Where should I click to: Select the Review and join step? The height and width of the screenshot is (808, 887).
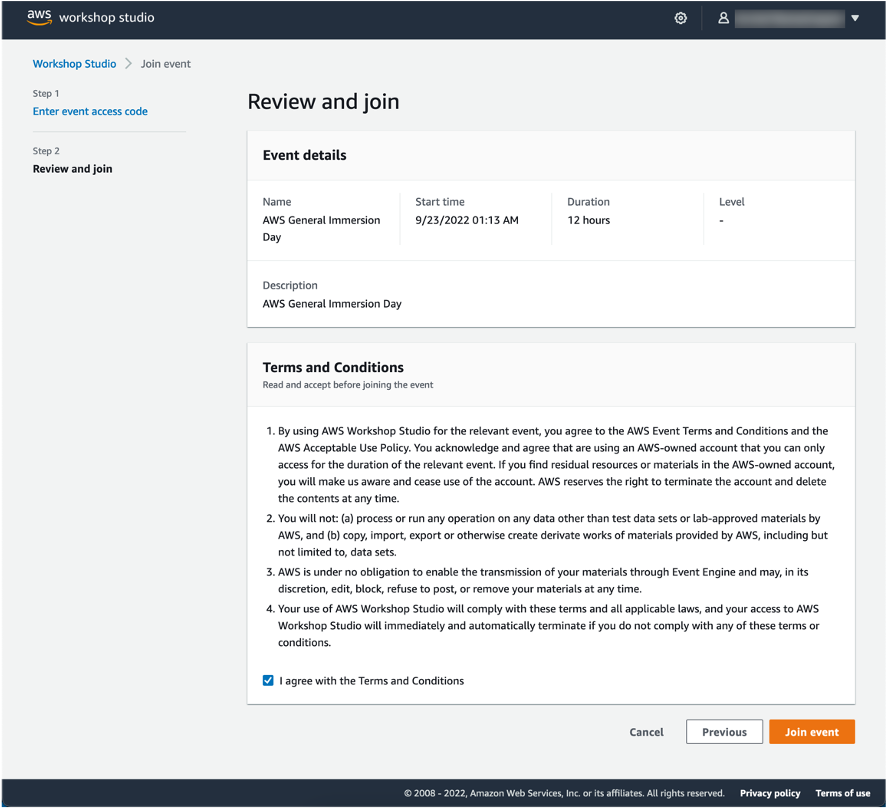coord(72,169)
